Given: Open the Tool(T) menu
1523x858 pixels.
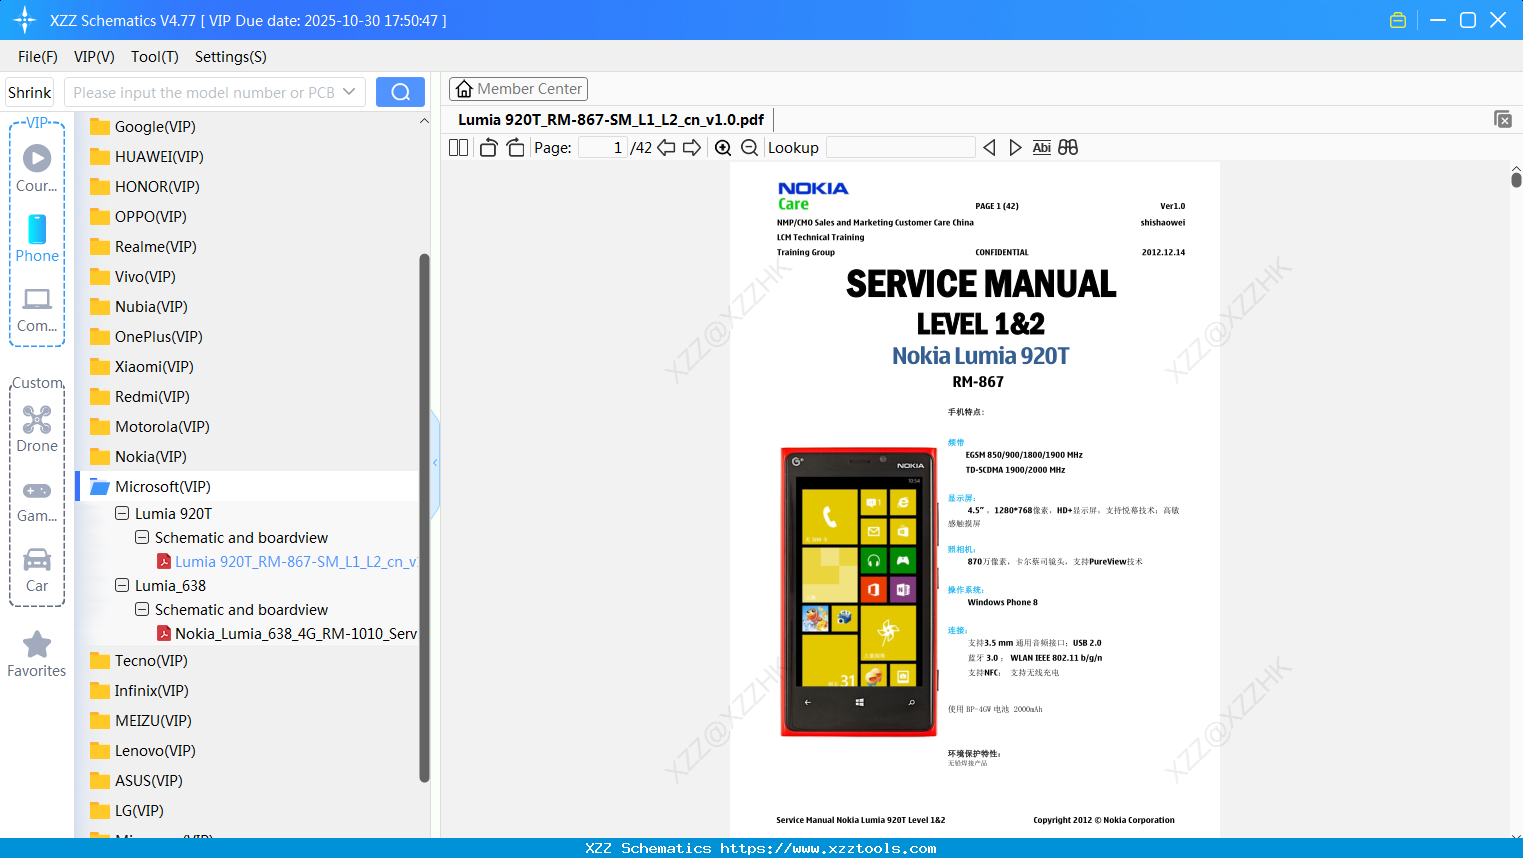Looking at the screenshot, I should click(154, 57).
